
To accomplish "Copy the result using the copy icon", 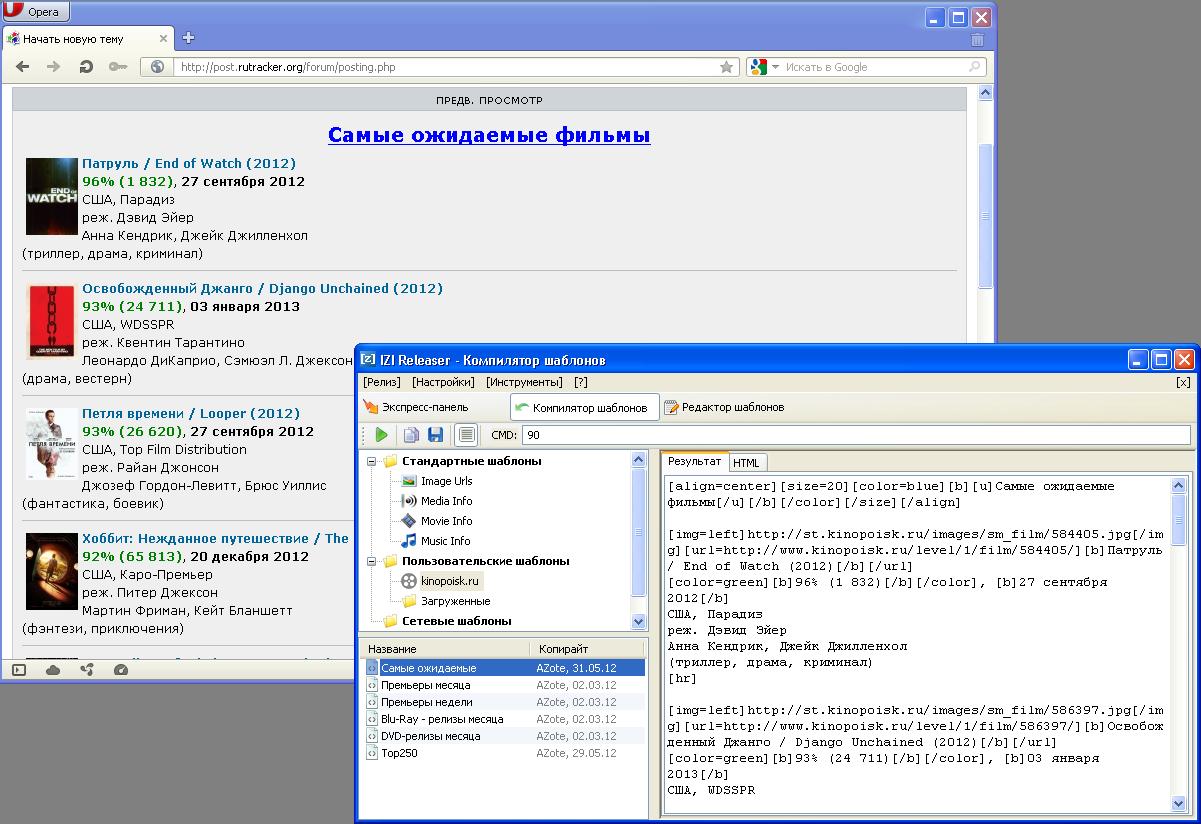I will click(x=411, y=435).
